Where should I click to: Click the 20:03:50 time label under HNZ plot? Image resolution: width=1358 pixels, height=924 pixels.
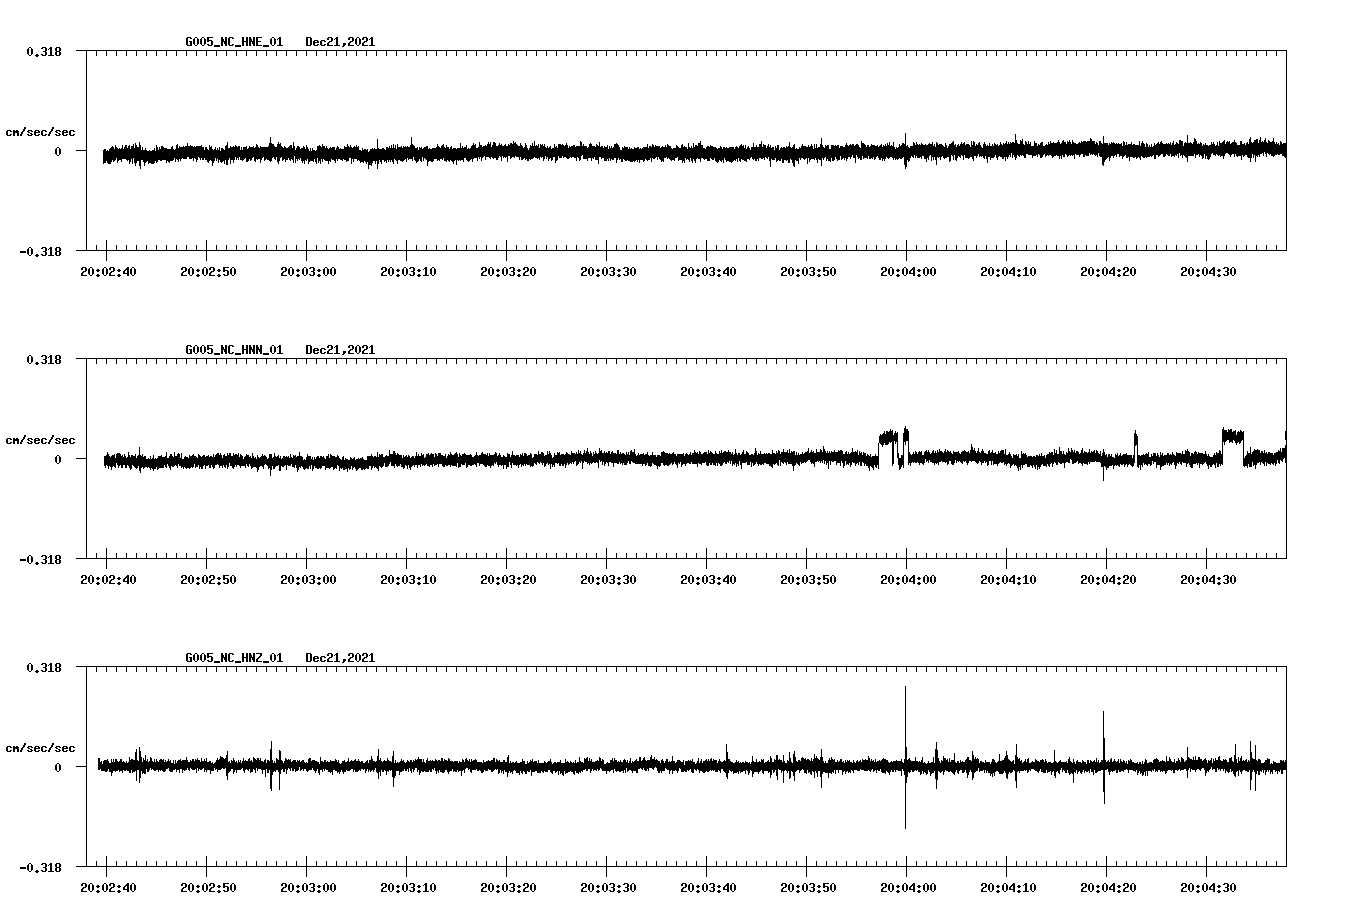(x=808, y=888)
